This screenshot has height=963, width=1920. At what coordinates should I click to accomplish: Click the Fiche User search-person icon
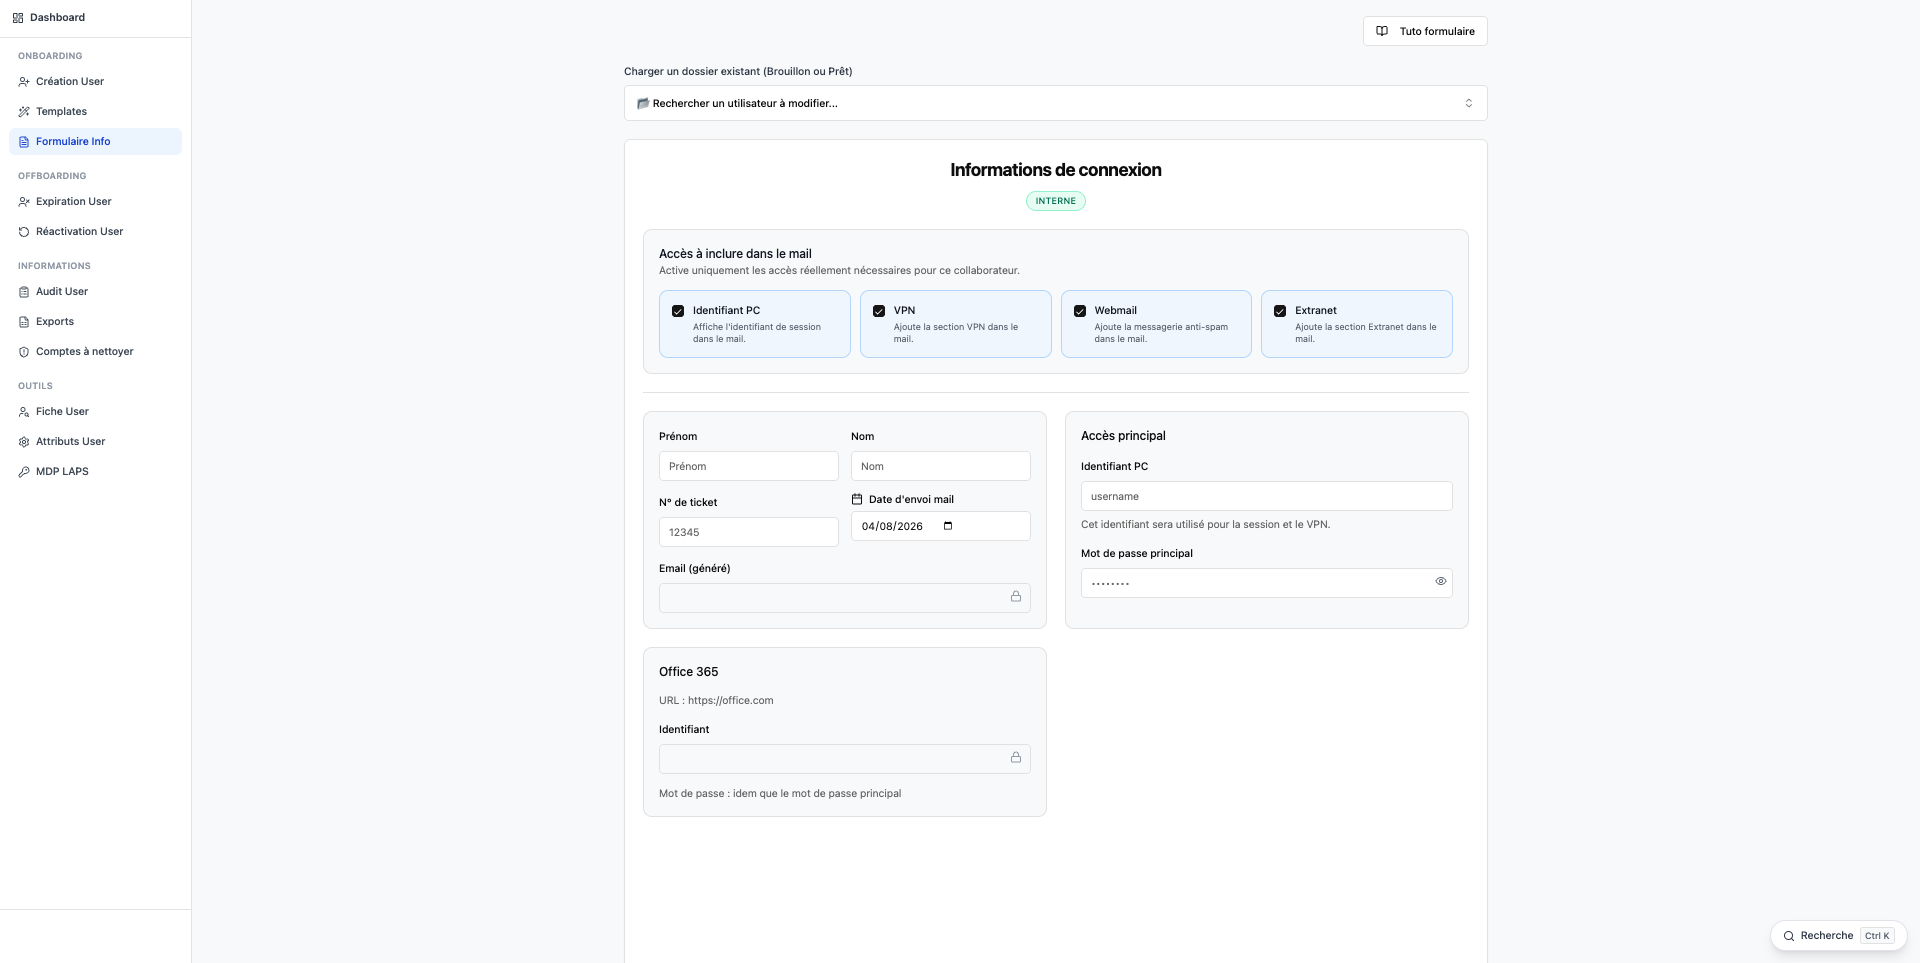click(x=24, y=412)
